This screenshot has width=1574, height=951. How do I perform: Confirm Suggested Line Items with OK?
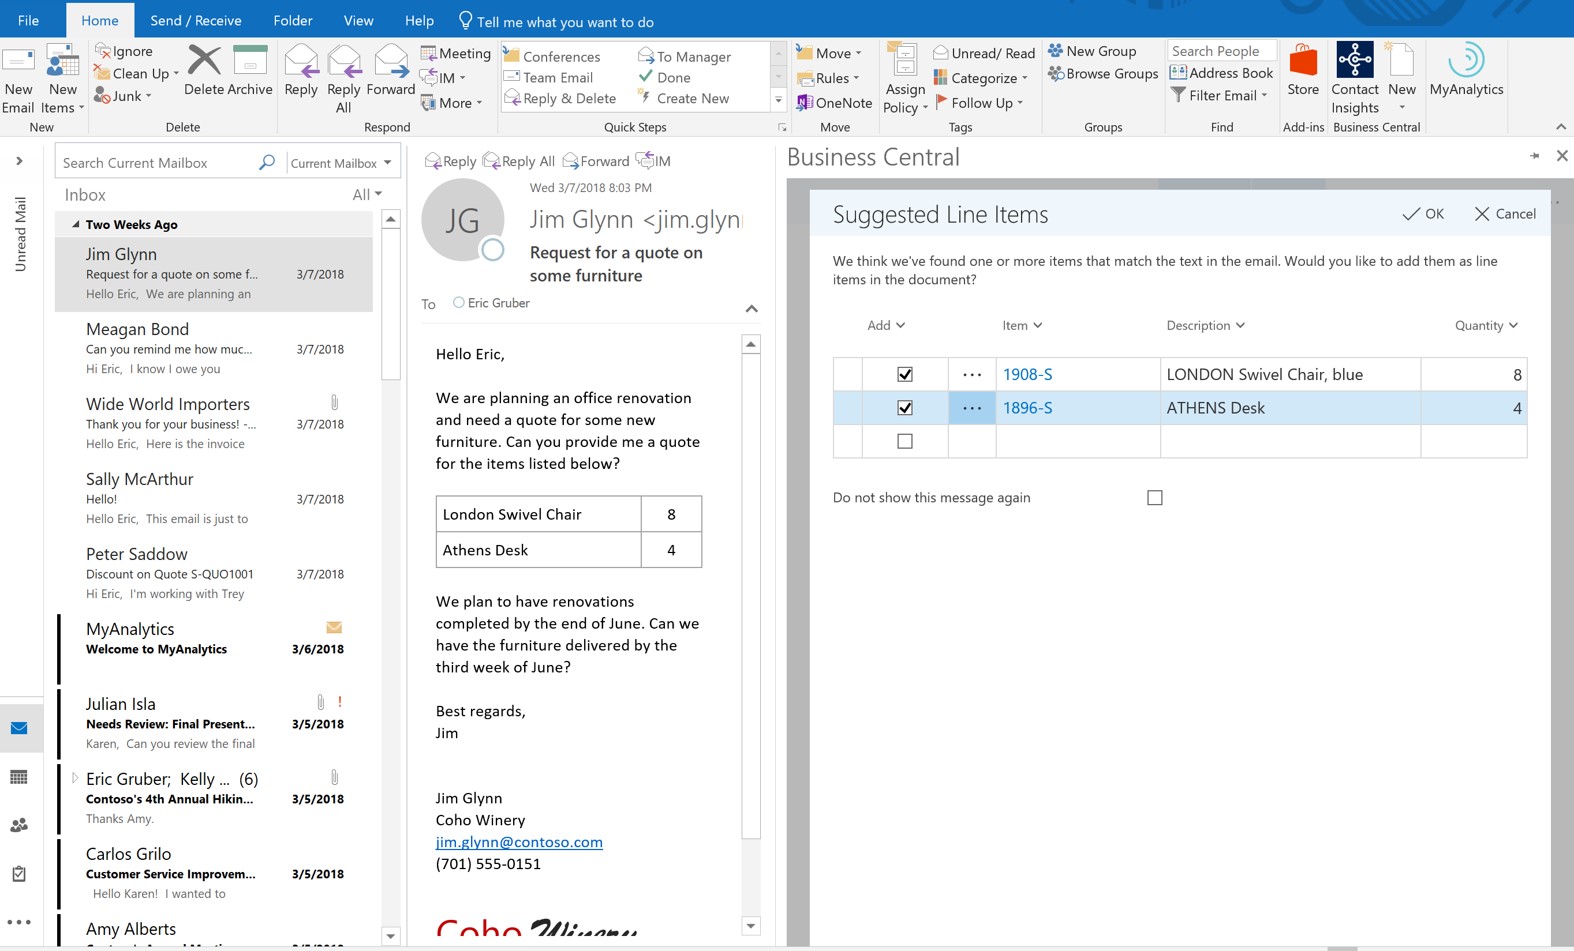coord(1423,214)
